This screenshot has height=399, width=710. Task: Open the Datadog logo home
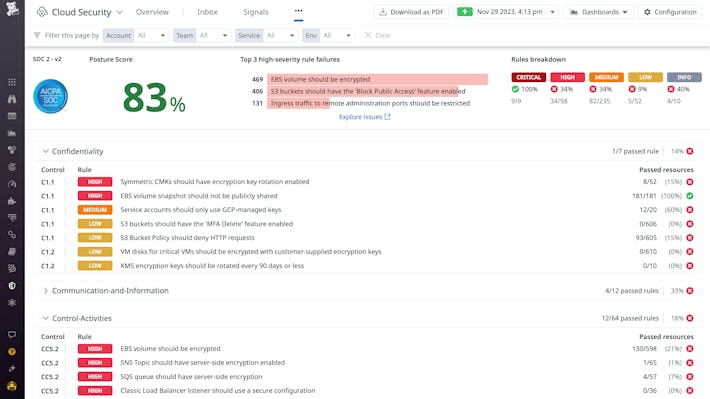(x=12, y=8)
